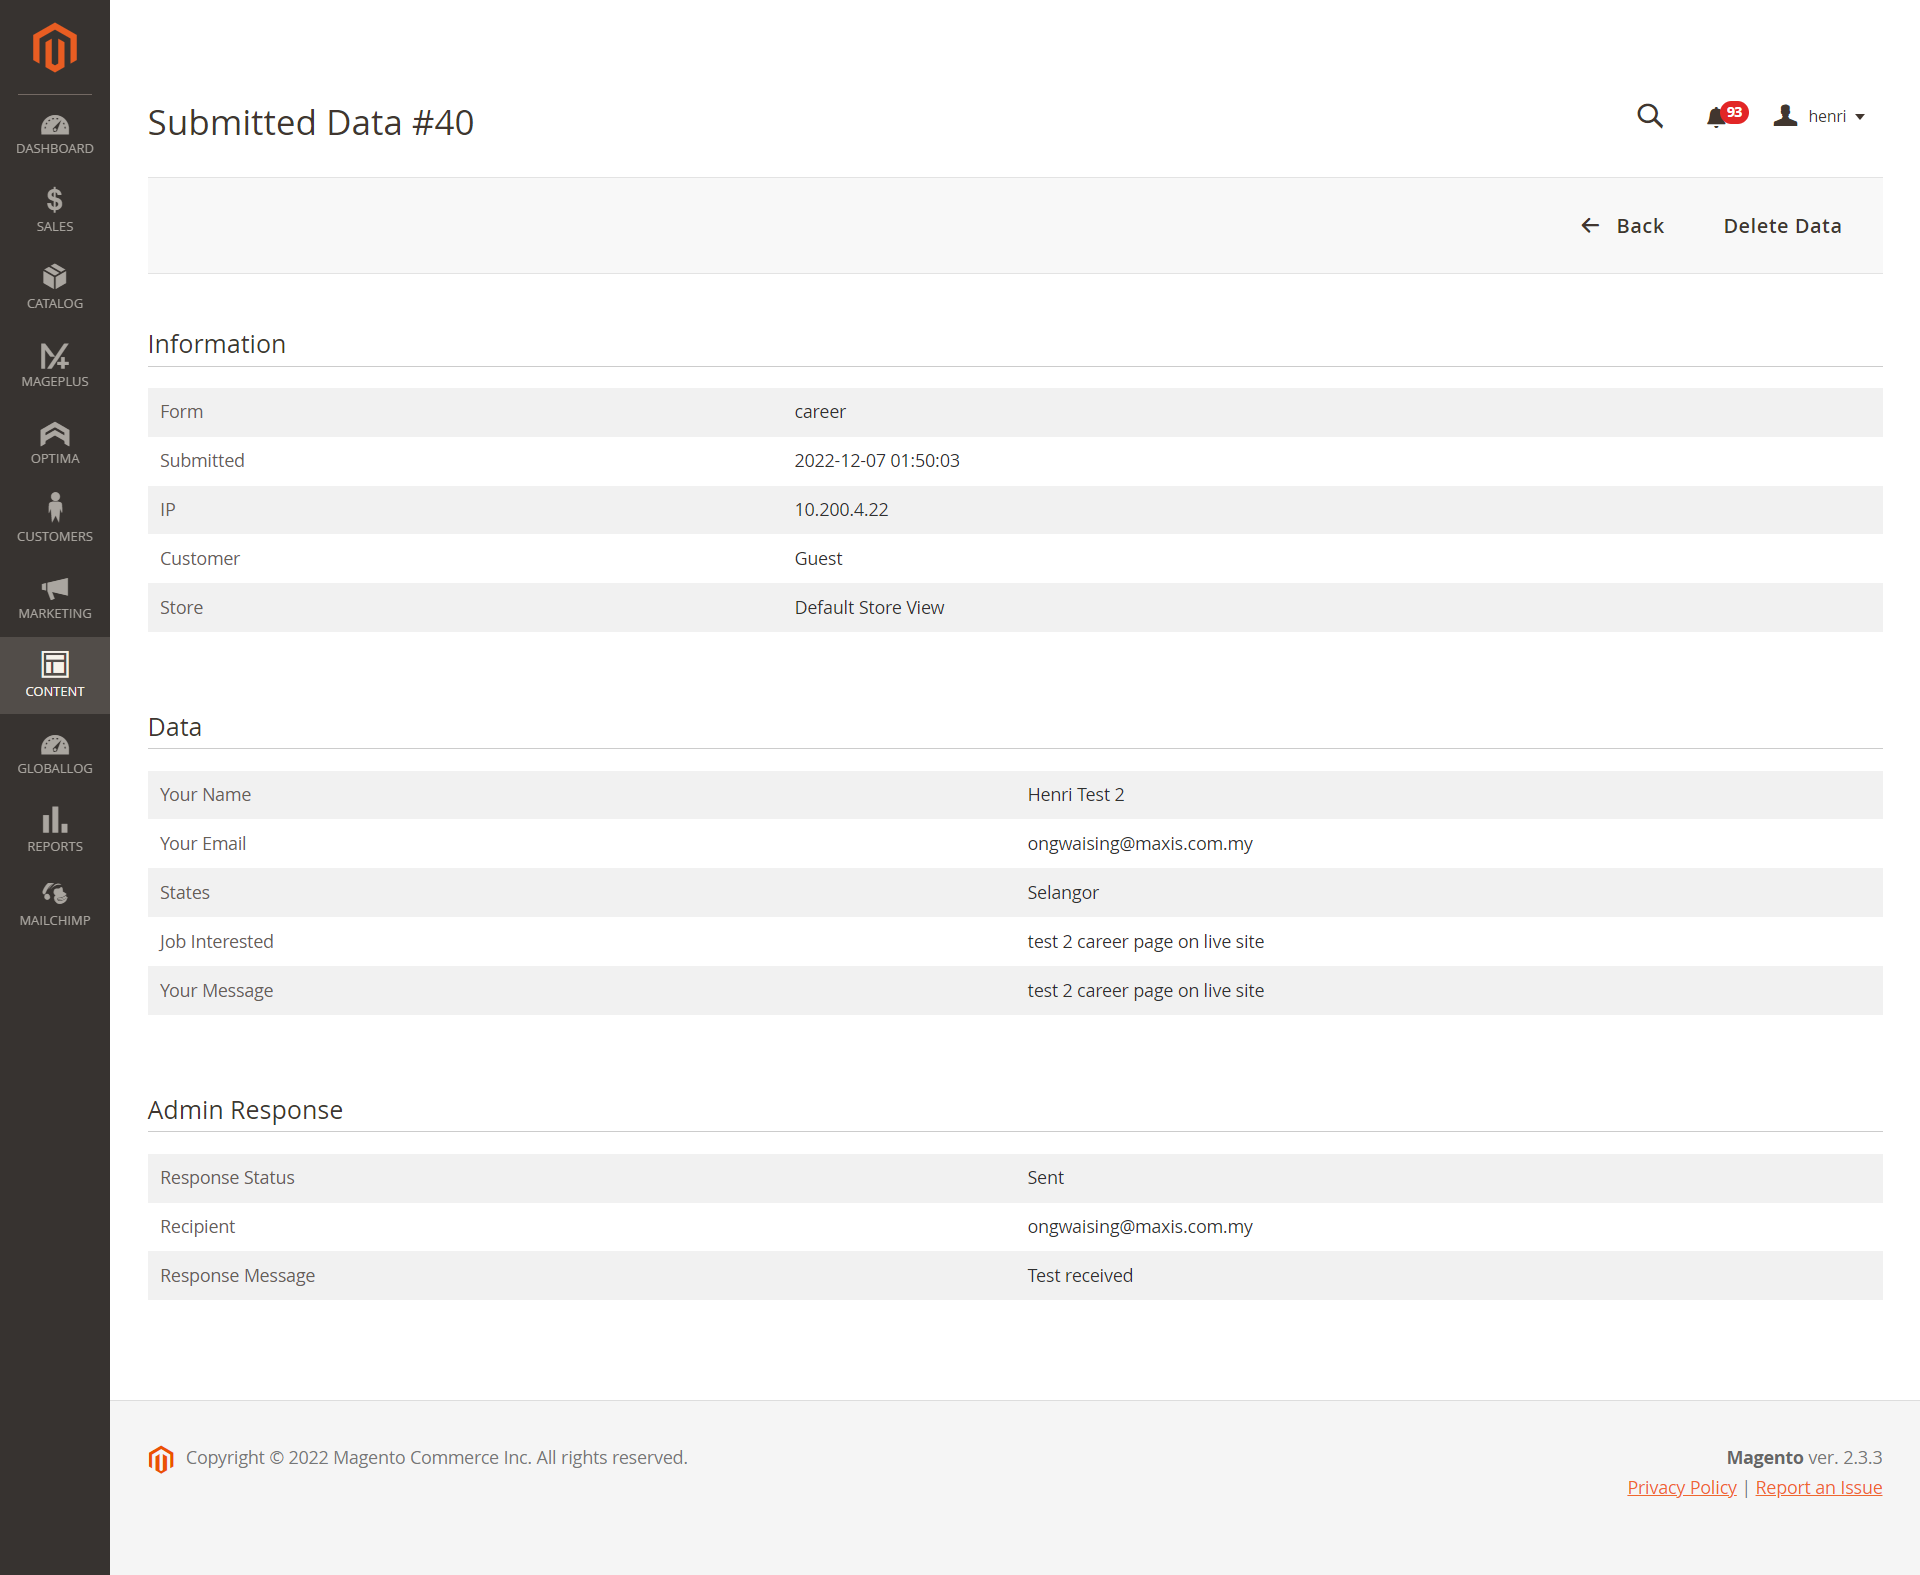The height and width of the screenshot is (1575, 1920).
Task: Open the Sales menu icon
Action: 54,210
